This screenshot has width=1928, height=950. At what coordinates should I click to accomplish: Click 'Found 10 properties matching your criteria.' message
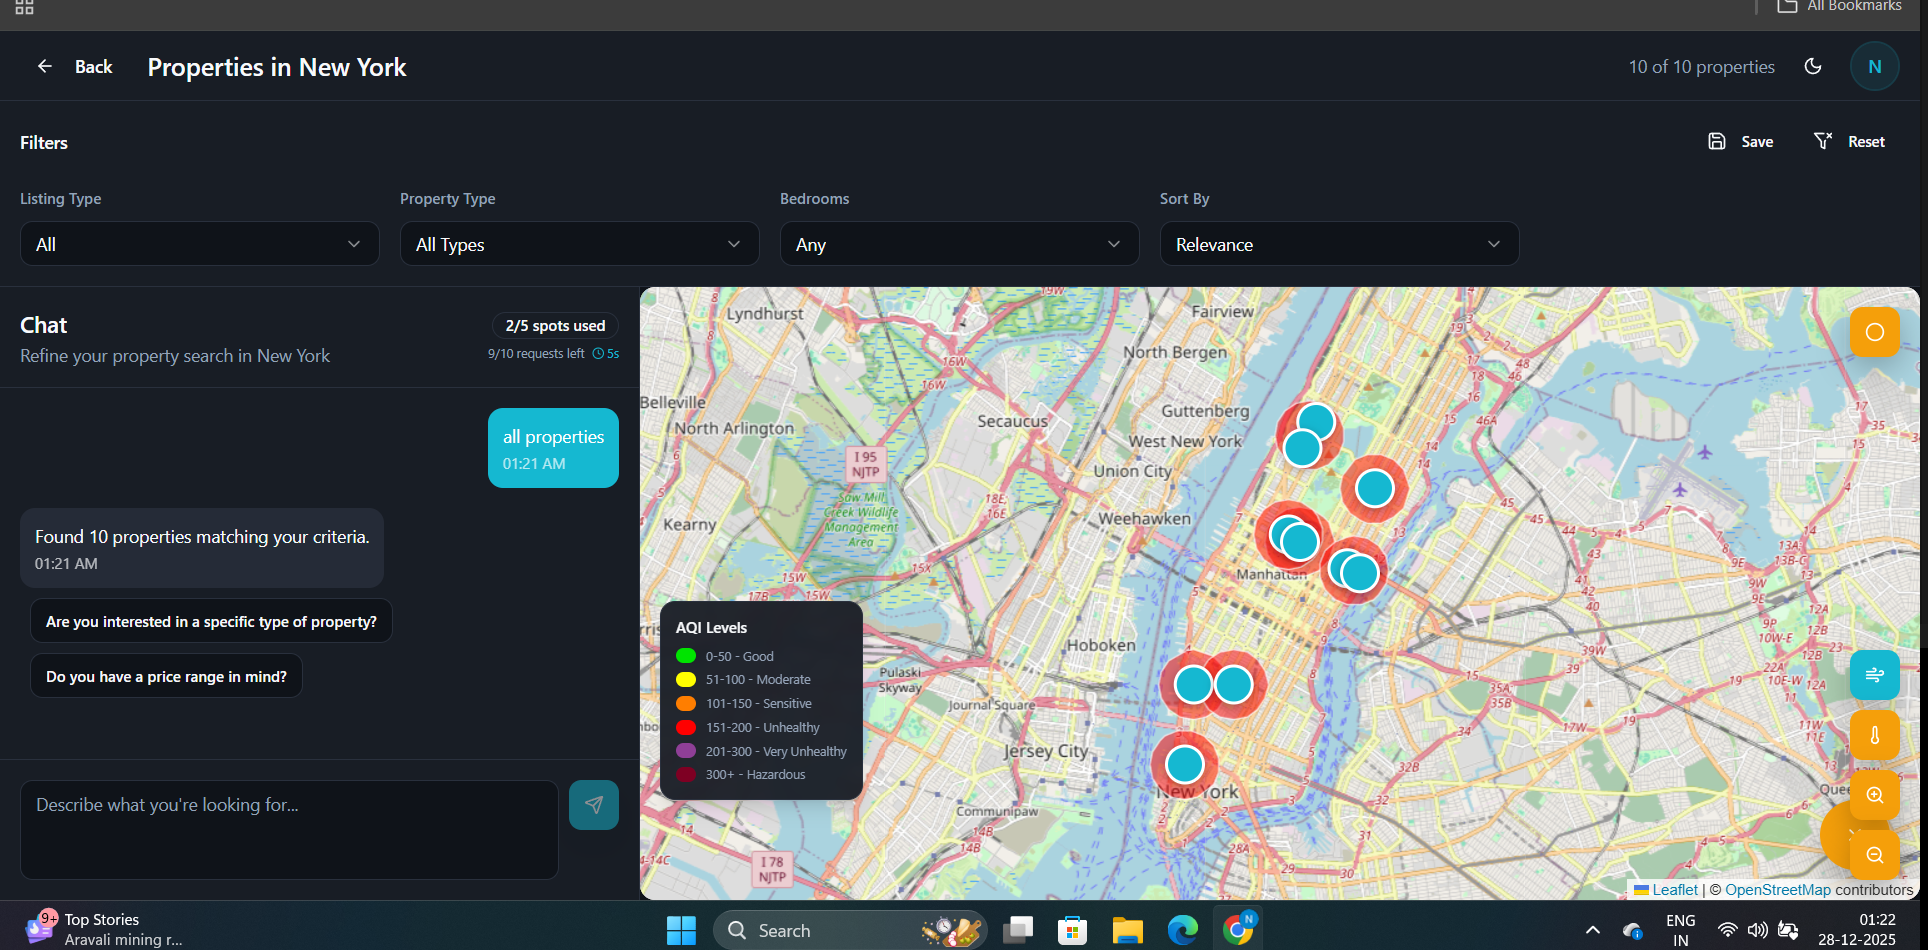pyautogui.click(x=202, y=548)
